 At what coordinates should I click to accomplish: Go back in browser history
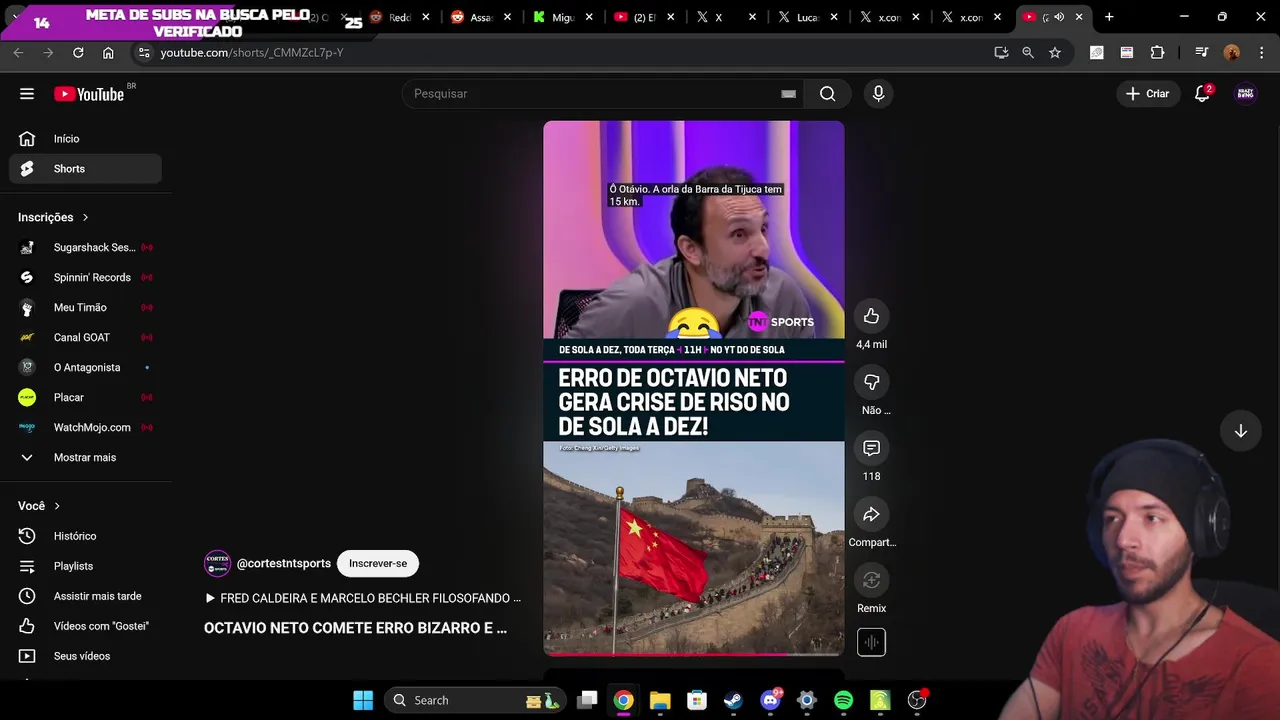[18, 52]
